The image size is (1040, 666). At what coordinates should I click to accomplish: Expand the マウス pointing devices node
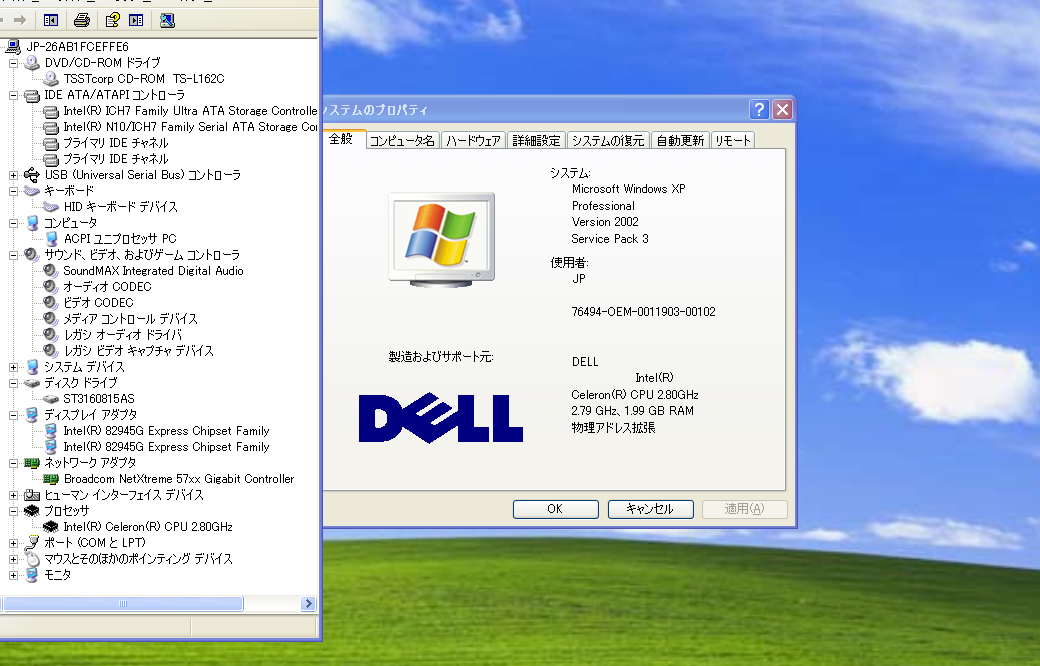[x=13, y=559]
